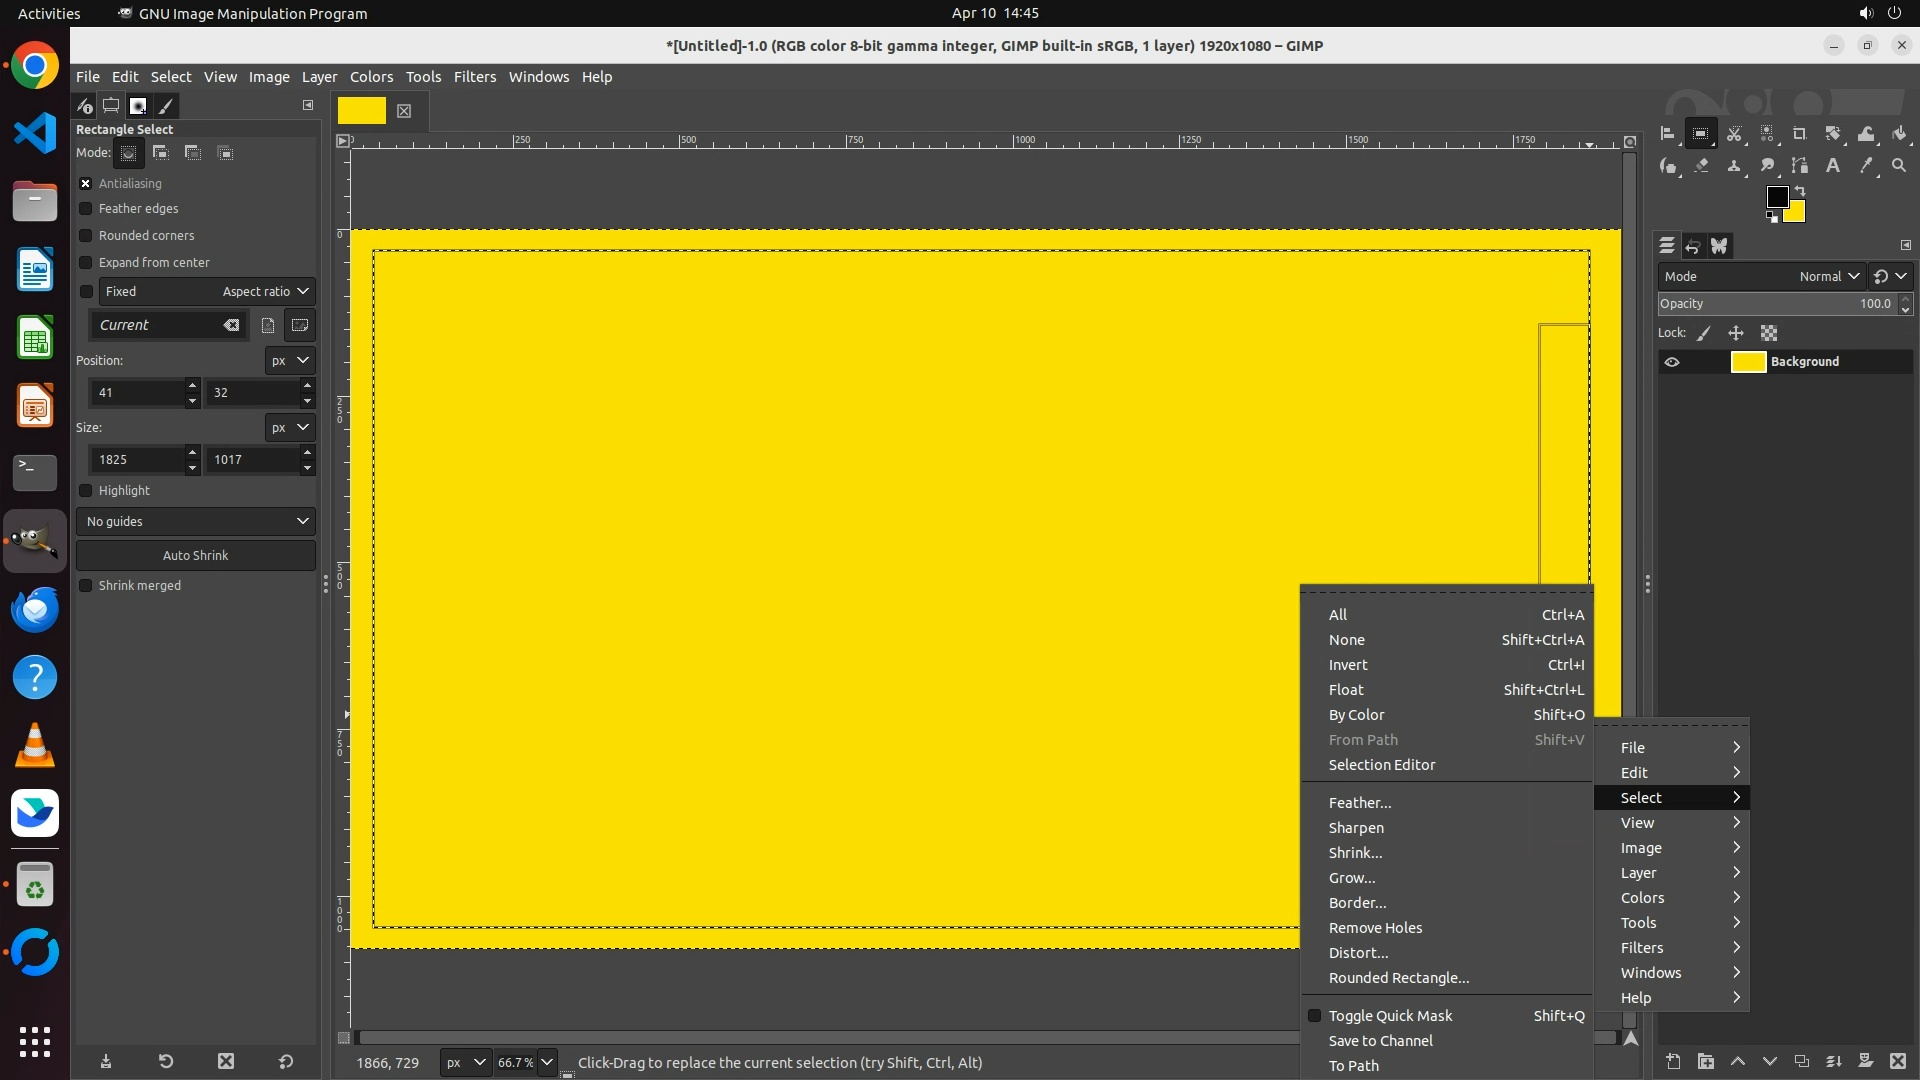
Task: Select the Text tool
Action: [1833, 166]
